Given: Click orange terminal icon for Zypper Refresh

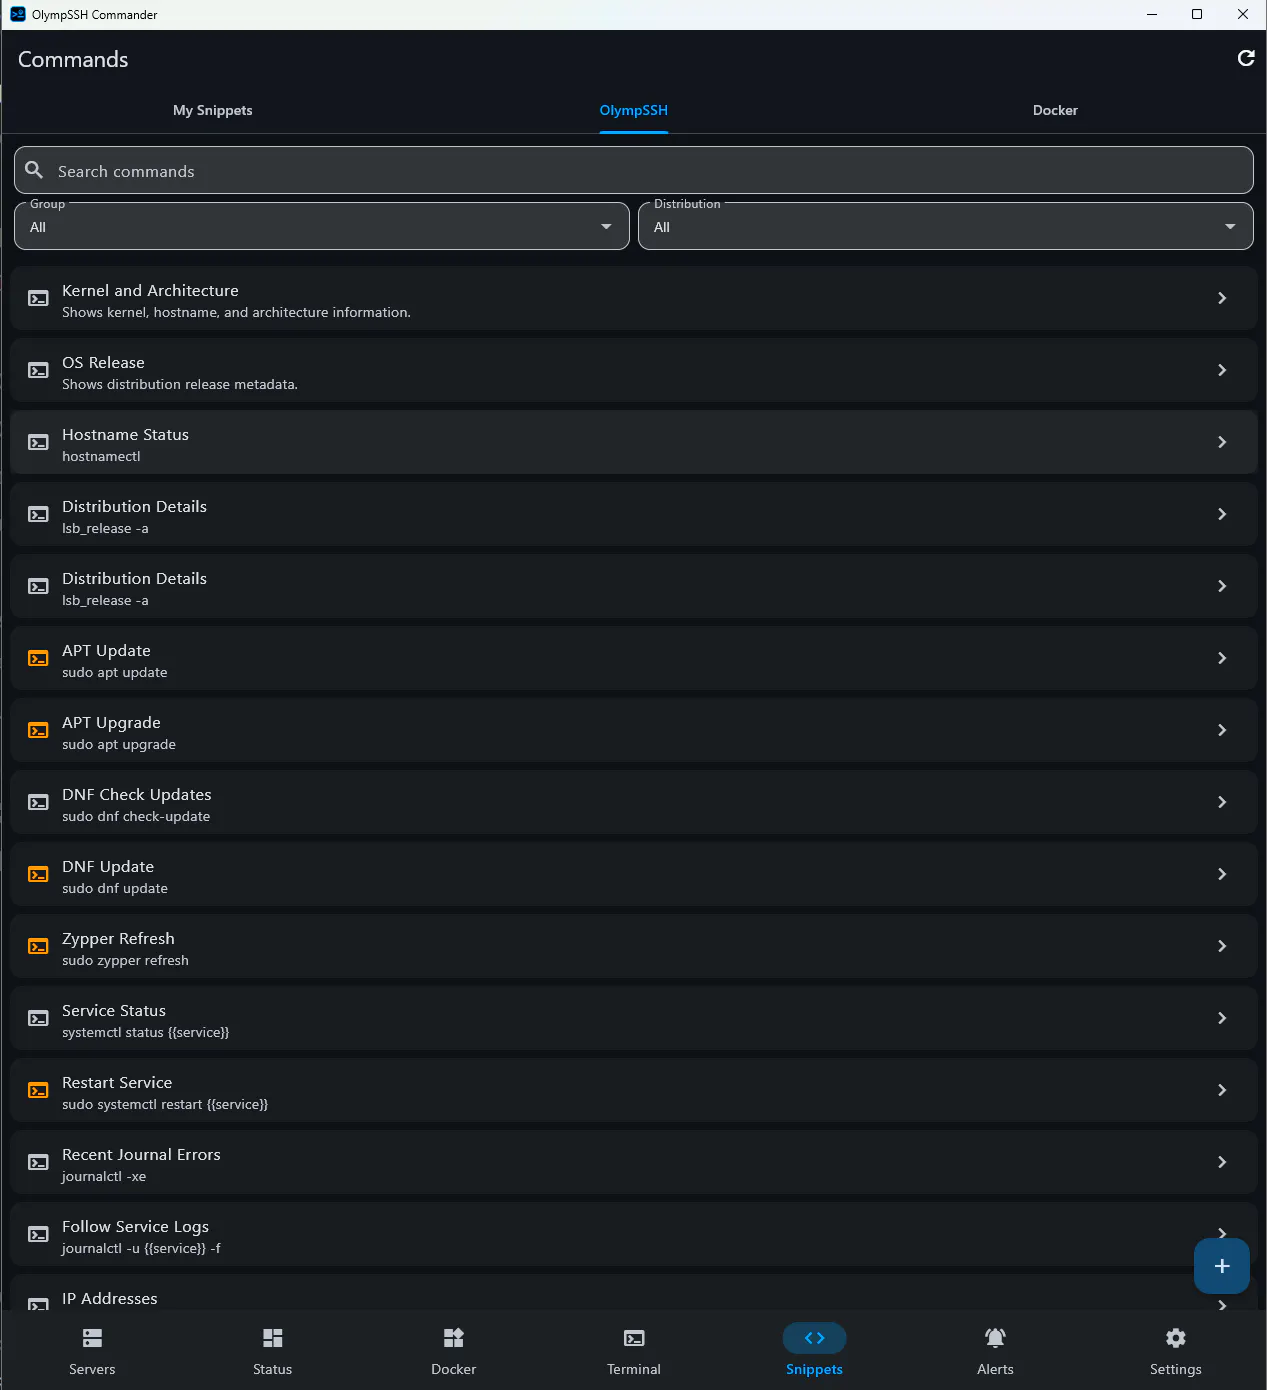Looking at the screenshot, I should point(38,947).
